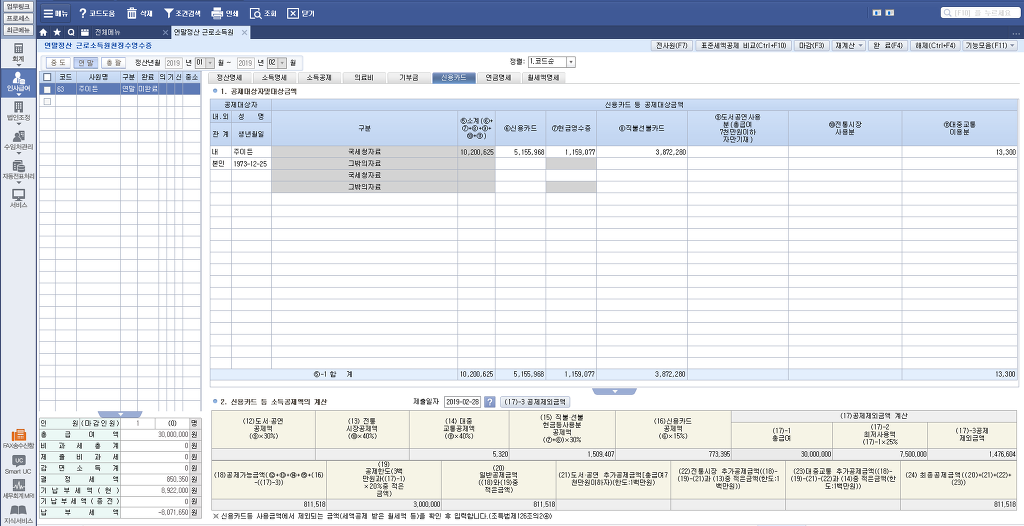Collapse the employee list with down-arrow handle
Screen dimensions: 1024x526
coord(120,414)
